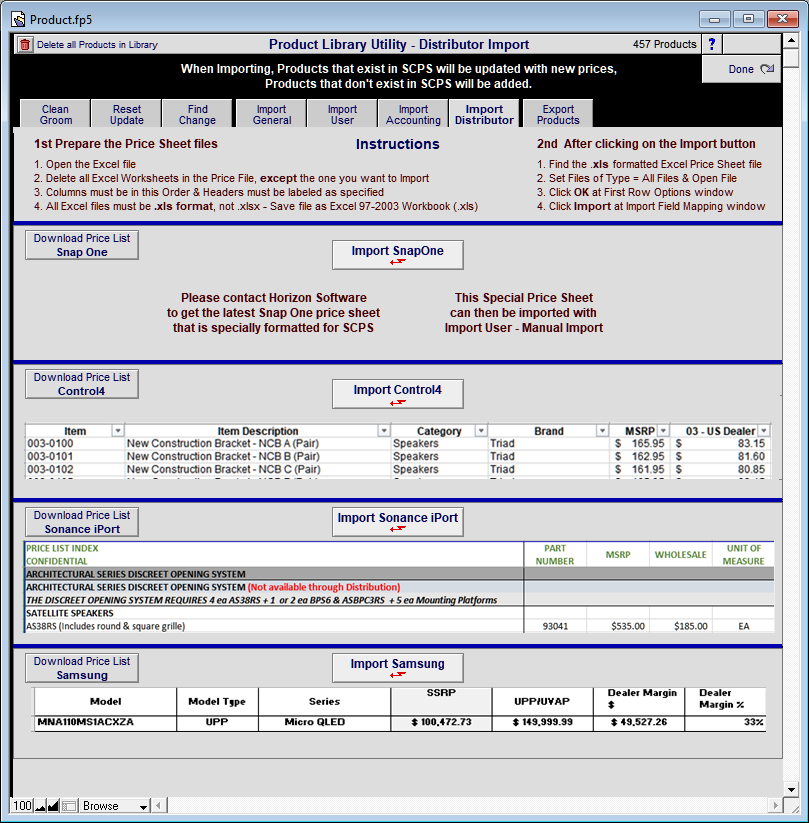Screen dimensions: 809x823
Task: Click the Product.fp5 file icon in title bar
Action: click(18, 20)
